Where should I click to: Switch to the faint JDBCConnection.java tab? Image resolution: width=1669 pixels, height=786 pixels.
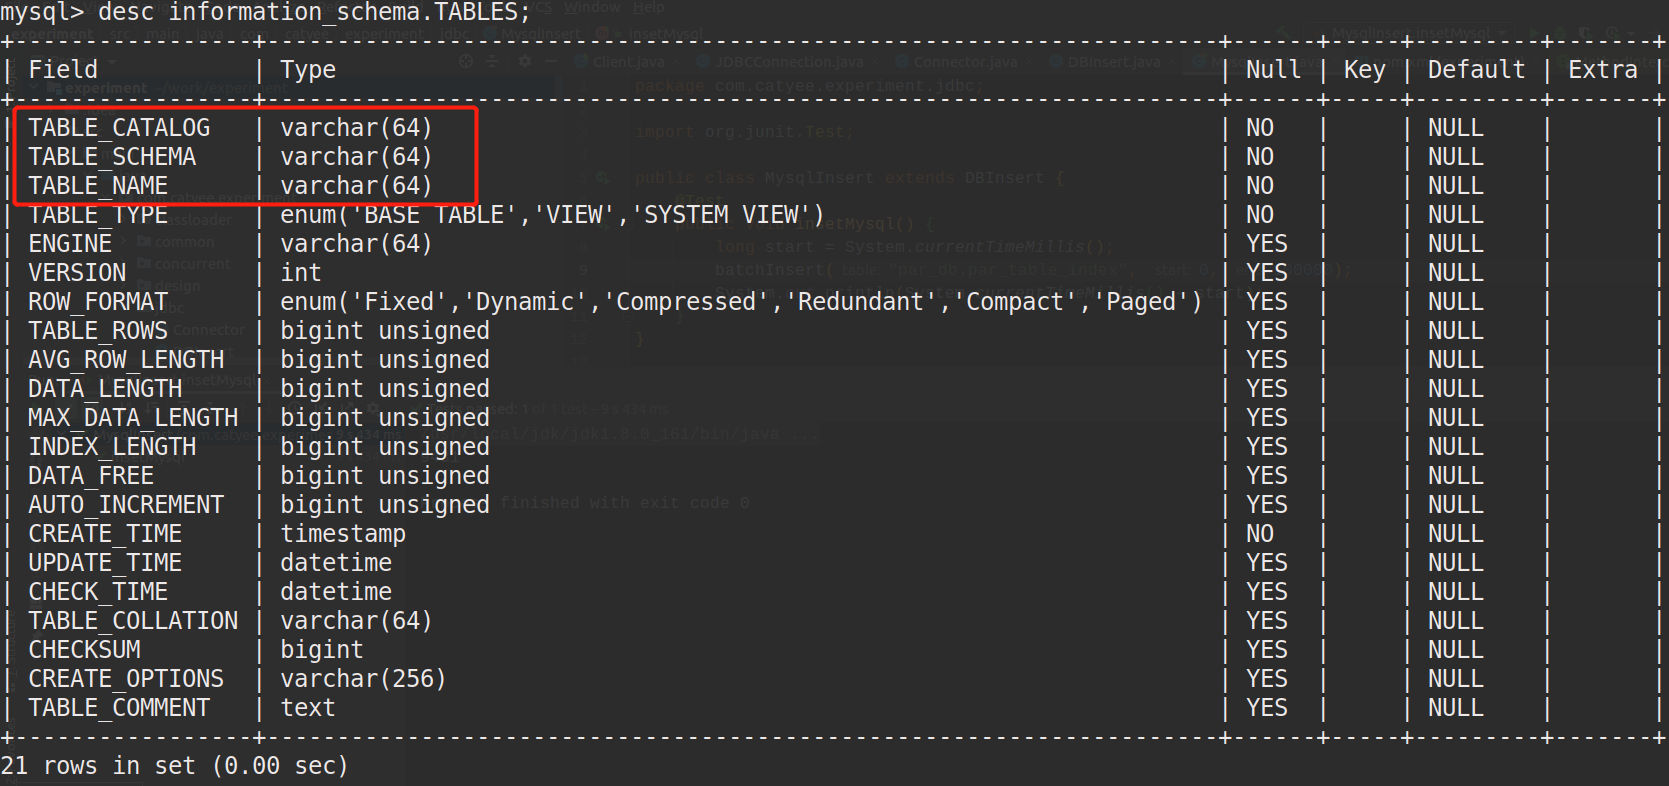[788, 62]
